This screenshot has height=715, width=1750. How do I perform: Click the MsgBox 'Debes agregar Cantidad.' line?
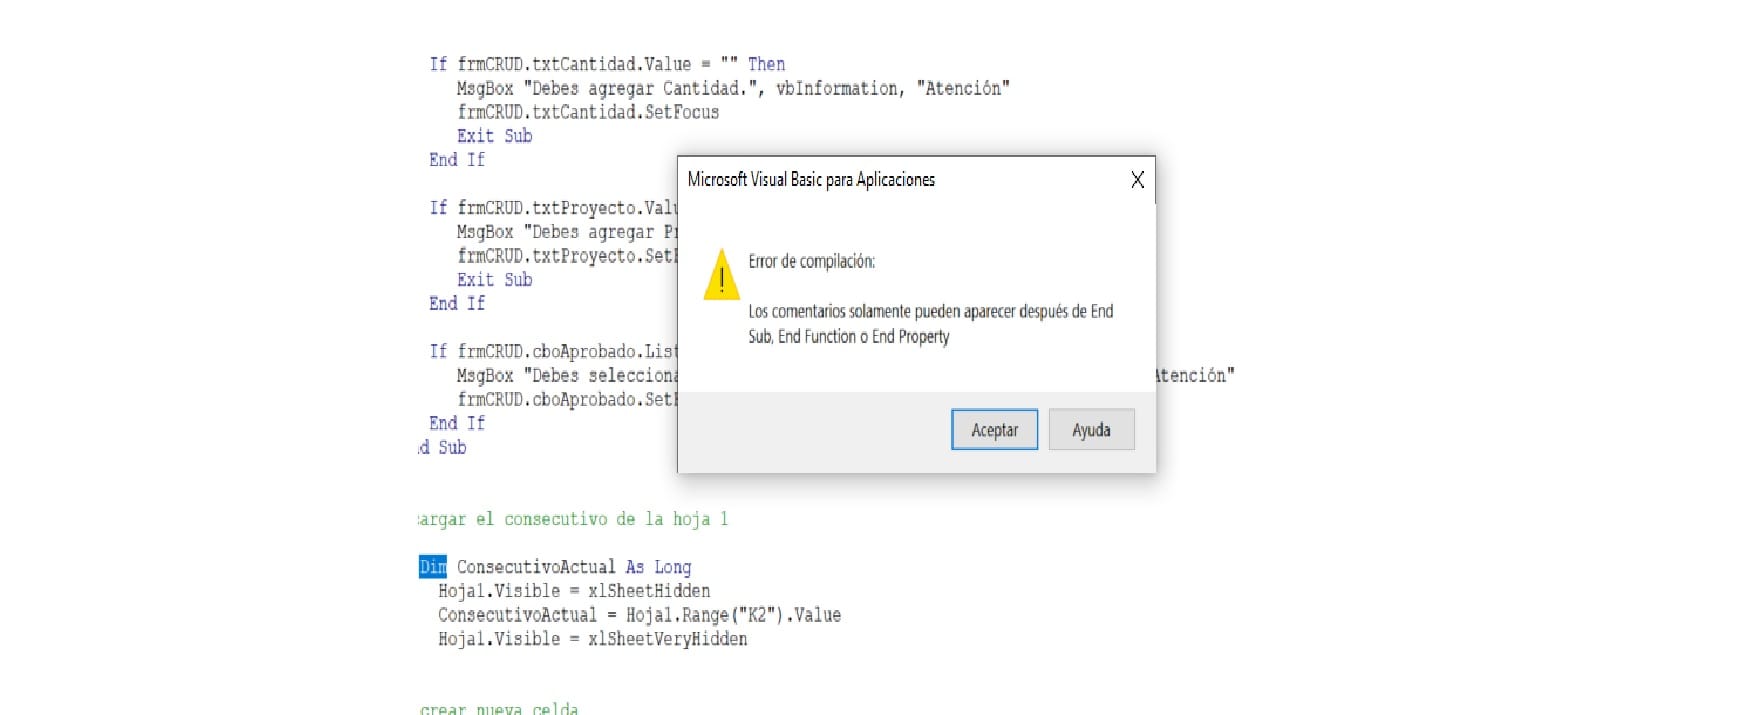(x=732, y=88)
